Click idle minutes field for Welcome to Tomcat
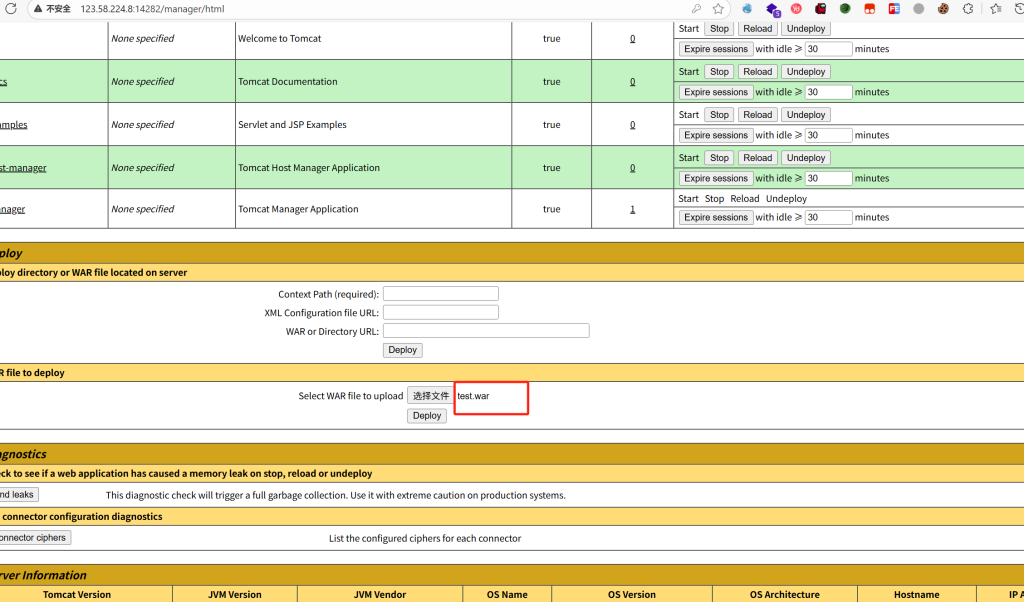 tap(828, 49)
